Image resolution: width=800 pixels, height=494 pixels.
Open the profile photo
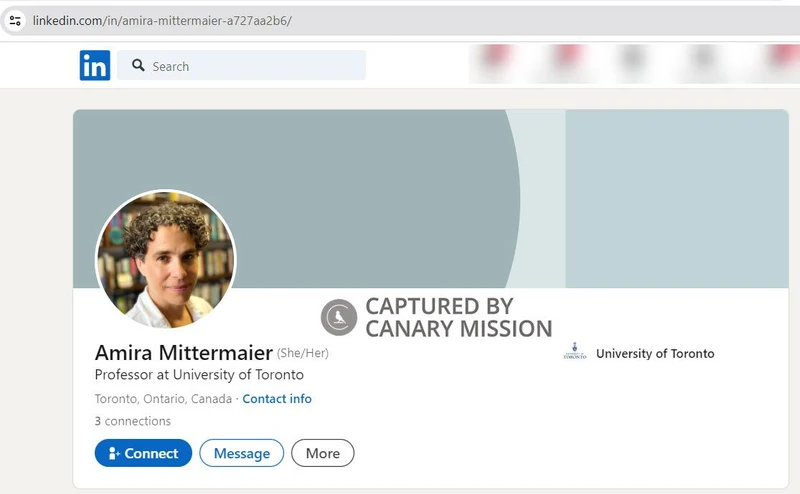[166, 259]
